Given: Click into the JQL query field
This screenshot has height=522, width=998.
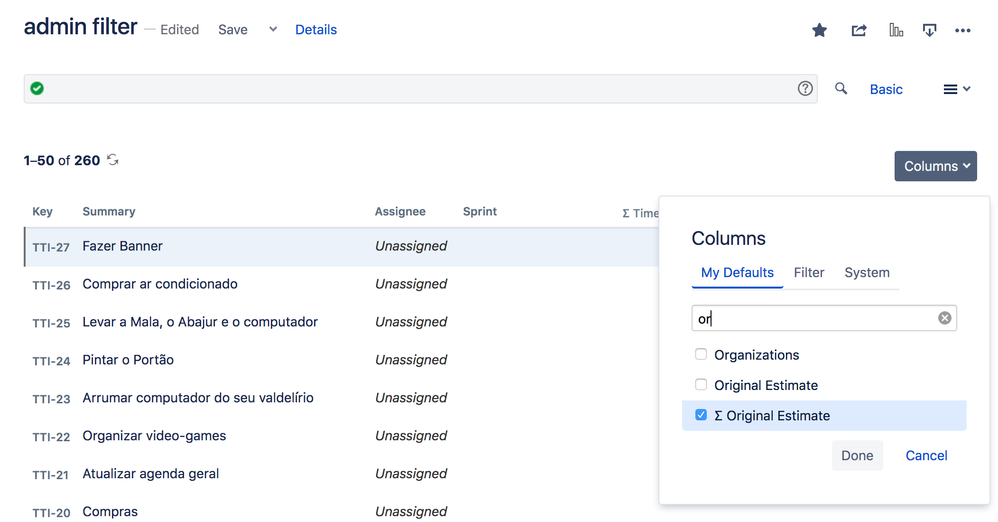Looking at the screenshot, I should pos(420,88).
